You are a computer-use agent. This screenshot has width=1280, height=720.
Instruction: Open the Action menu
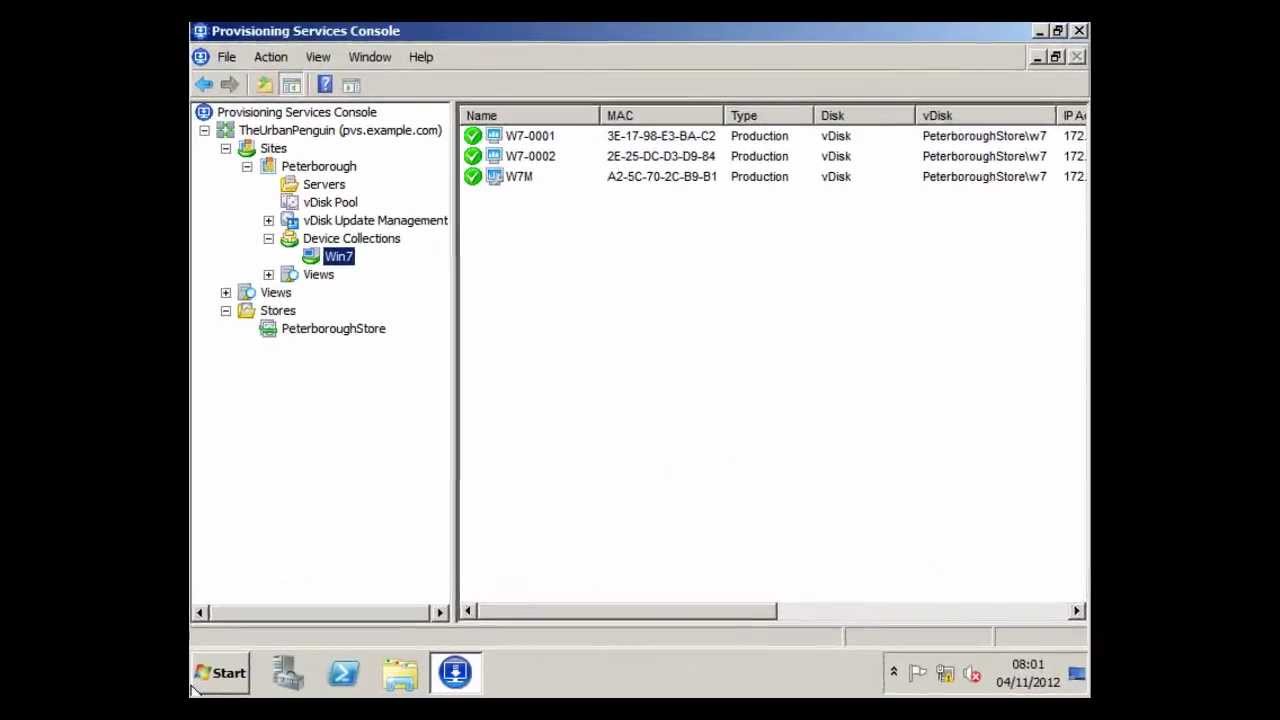(270, 57)
